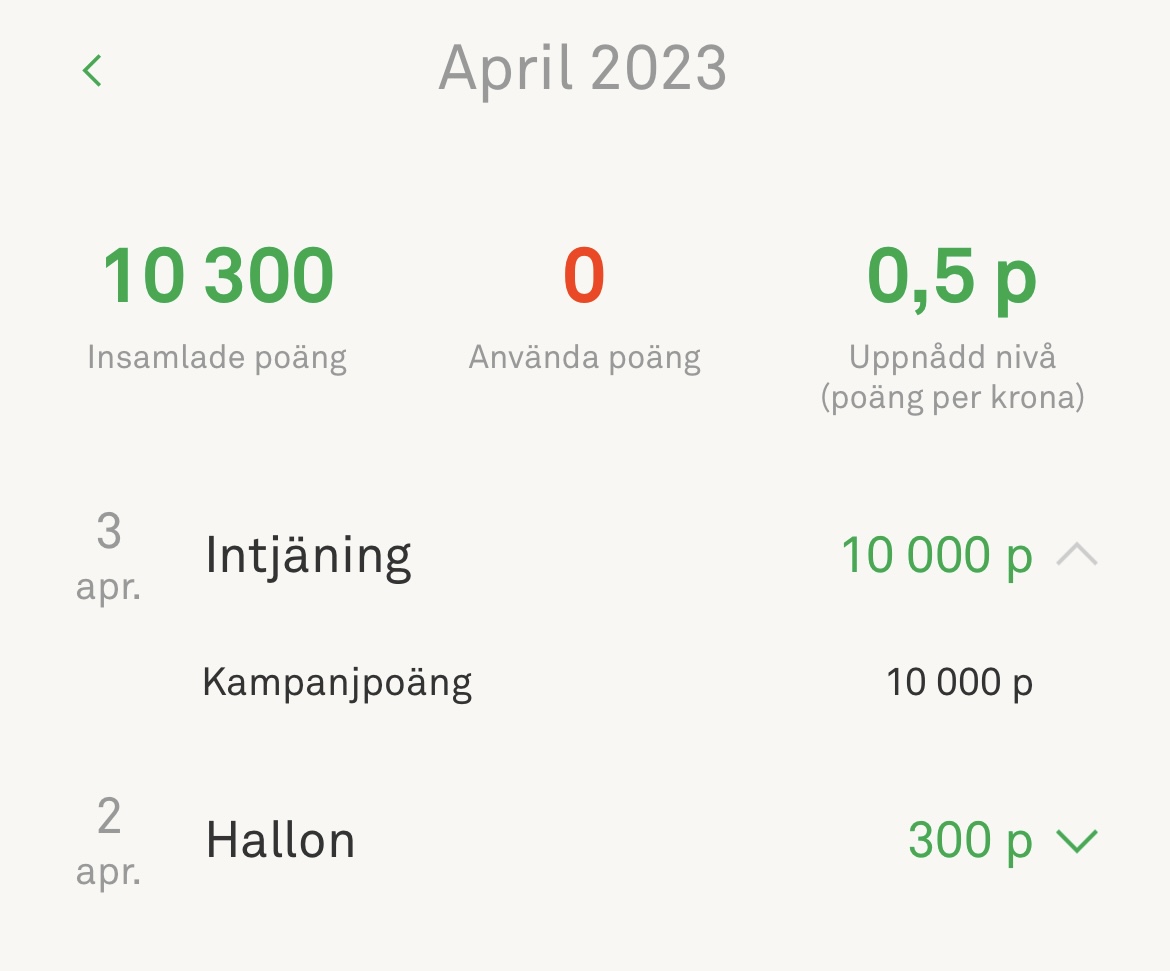Tap the apr. text under date 2
This screenshot has height=971, width=1170.
(x=108, y=872)
